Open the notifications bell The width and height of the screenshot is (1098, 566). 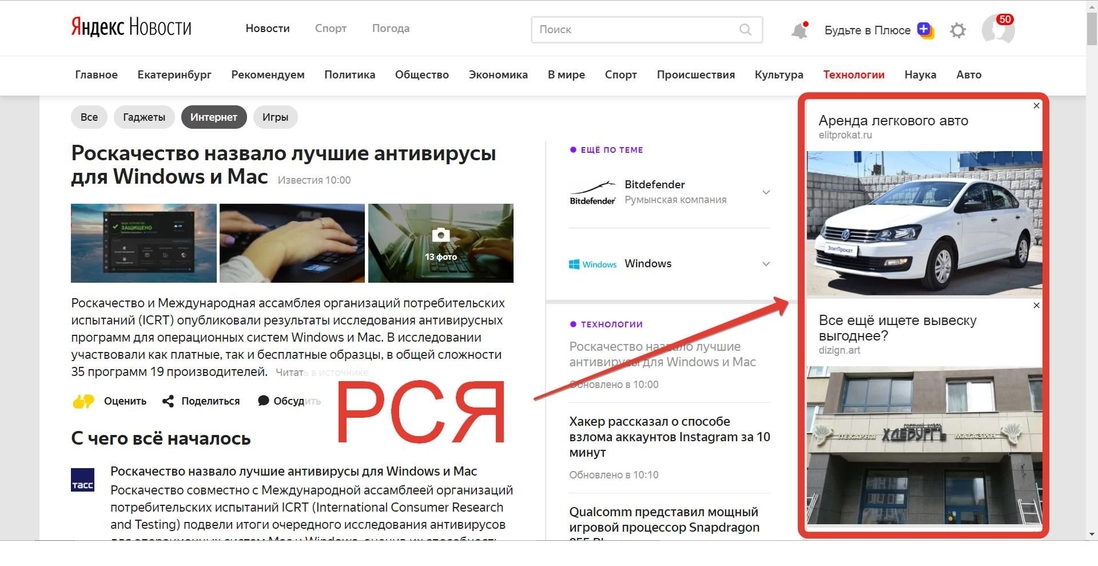[x=799, y=30]
